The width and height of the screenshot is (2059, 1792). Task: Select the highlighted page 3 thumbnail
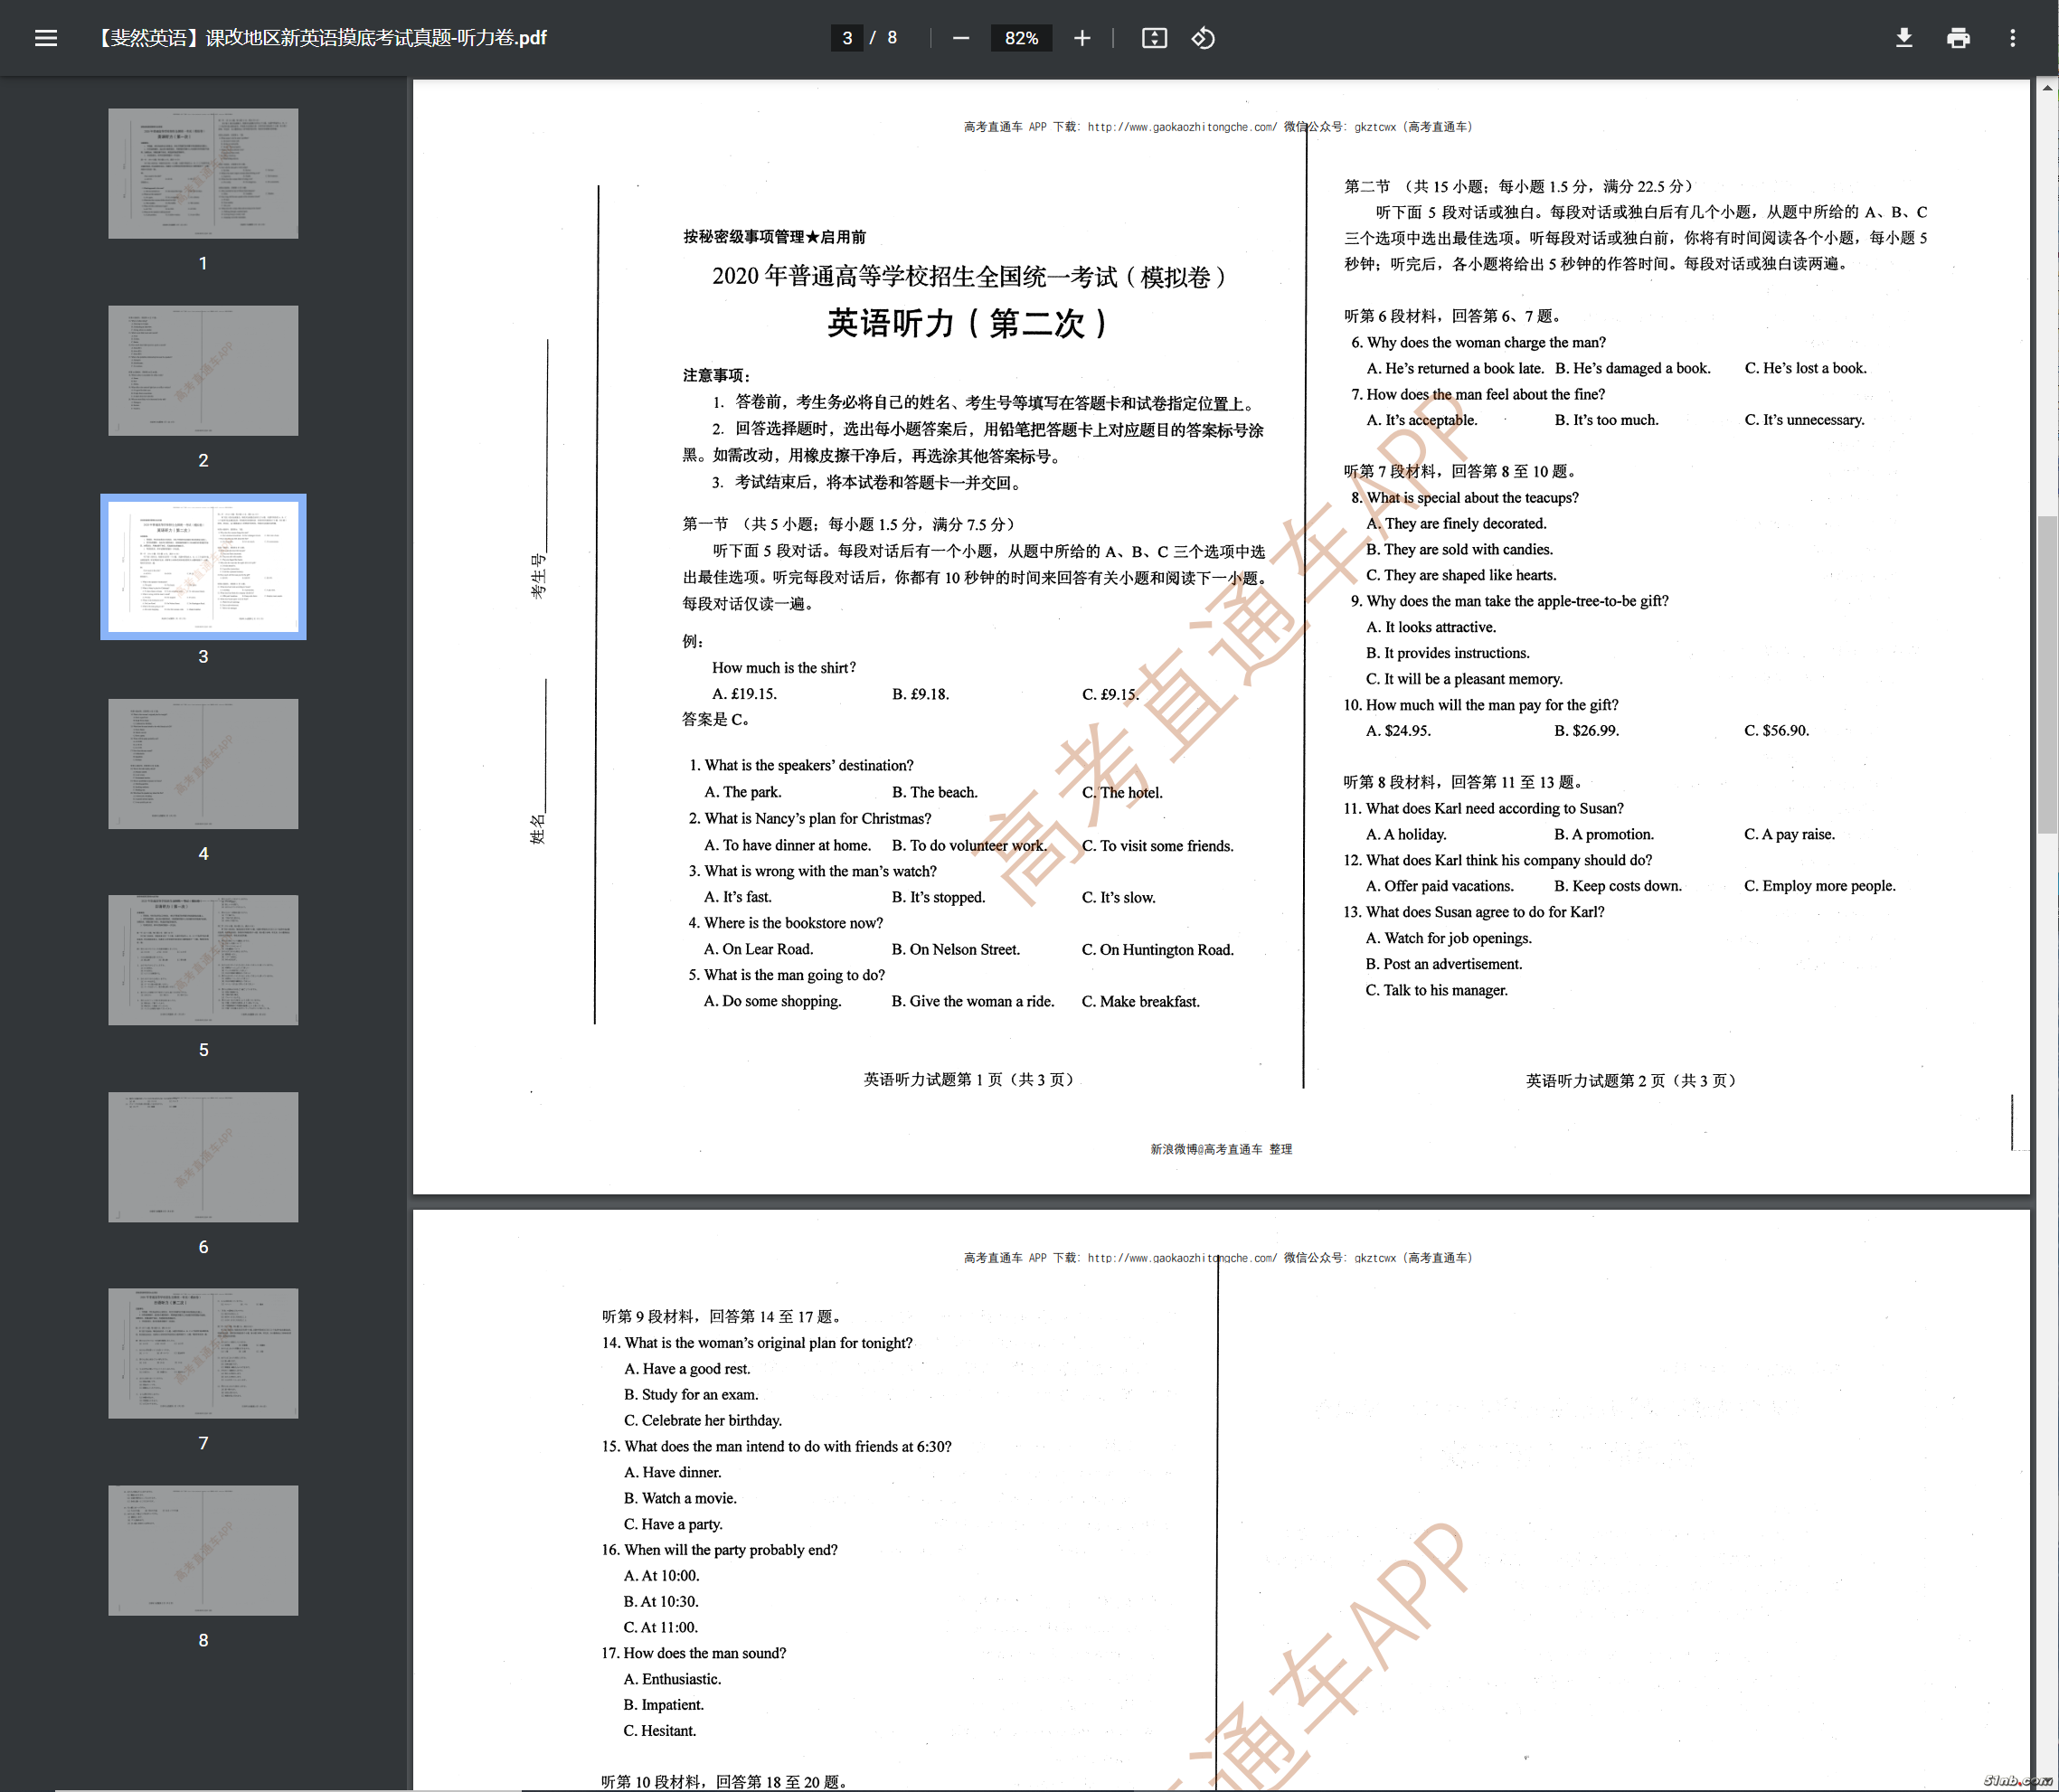203,566
